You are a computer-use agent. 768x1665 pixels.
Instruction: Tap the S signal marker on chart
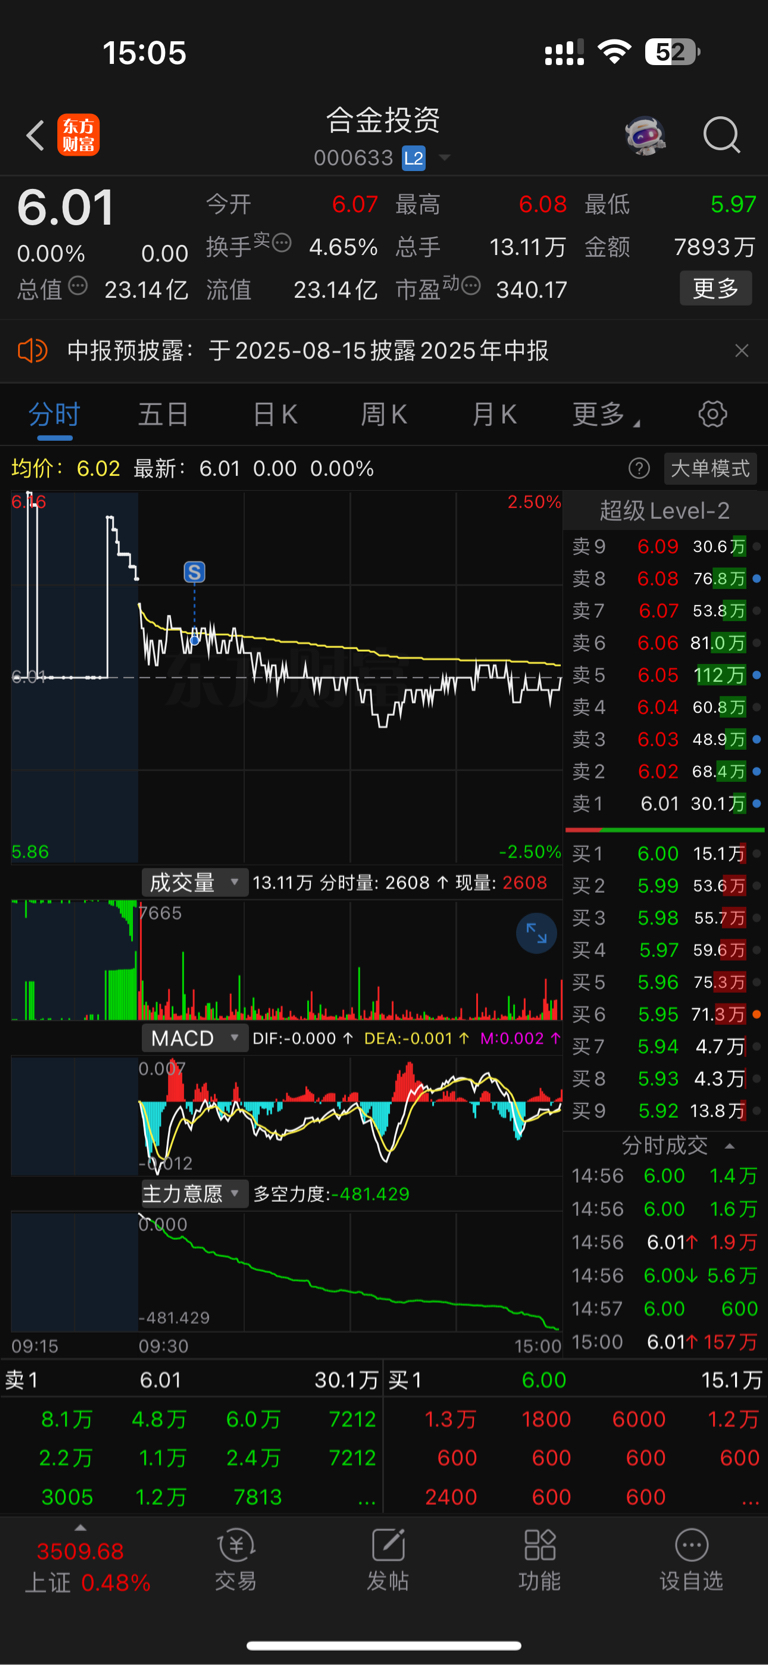pos(194,572)
